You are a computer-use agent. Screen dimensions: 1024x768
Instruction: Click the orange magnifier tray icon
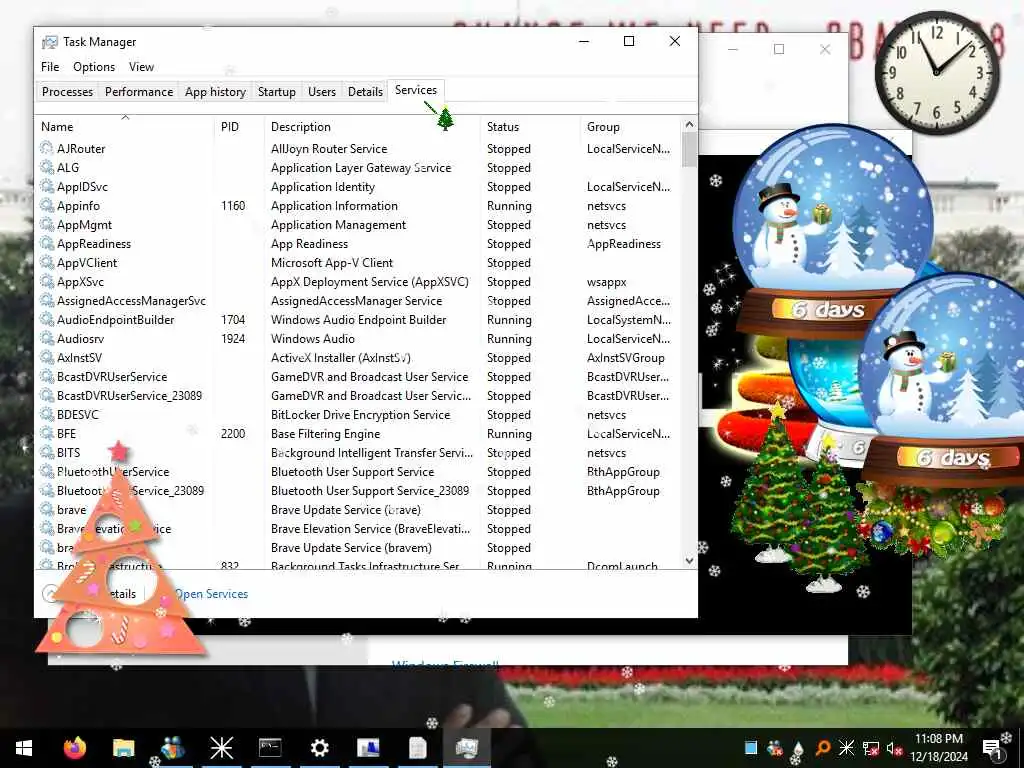(823, 748)
